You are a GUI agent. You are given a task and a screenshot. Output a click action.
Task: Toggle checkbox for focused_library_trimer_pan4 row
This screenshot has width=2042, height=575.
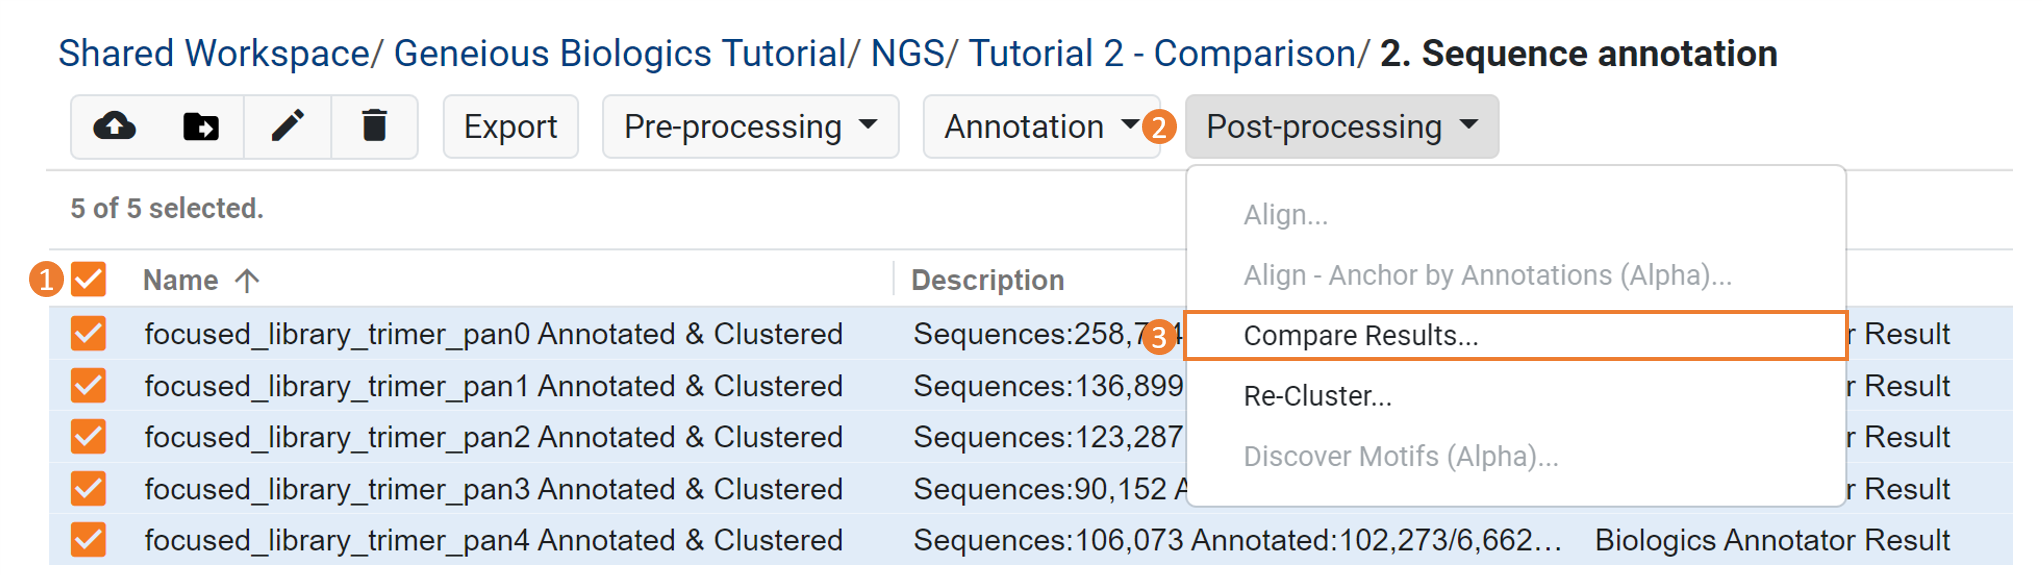[x=89, y=540]
